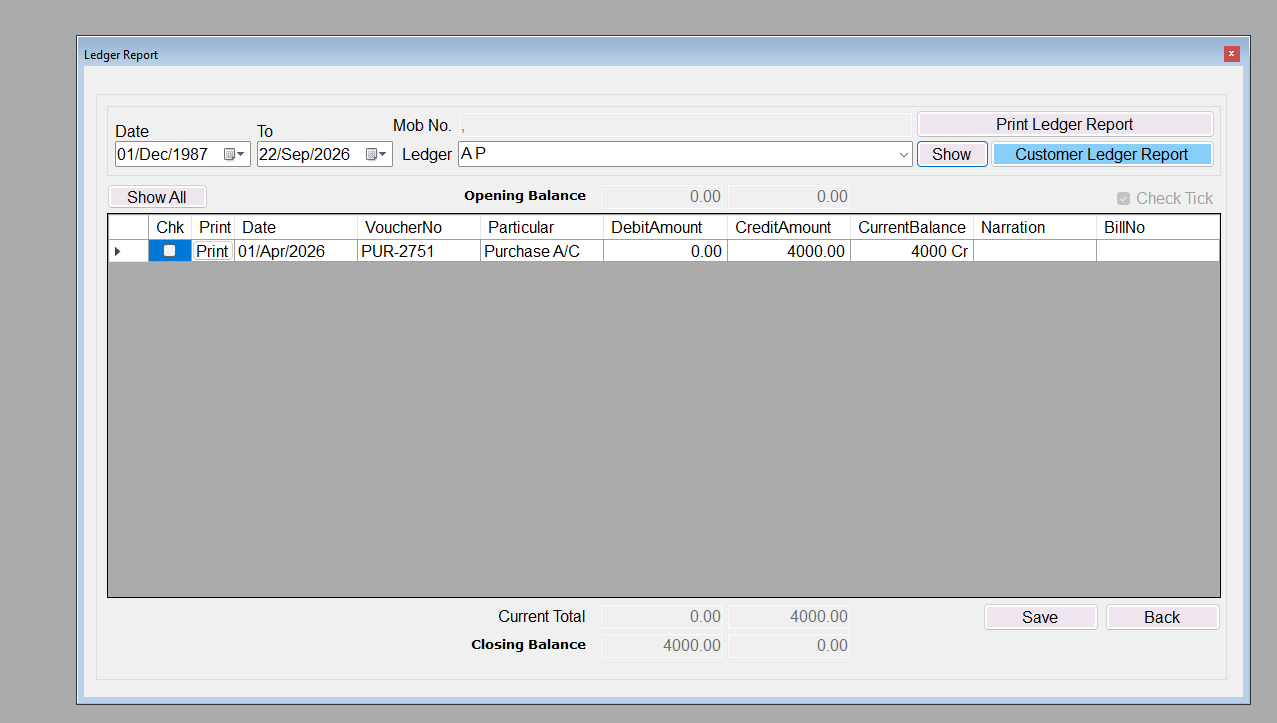The image size is (1277, 723).
Task: Select the row header arrow for PUR-2751
Action: point(128,251)
